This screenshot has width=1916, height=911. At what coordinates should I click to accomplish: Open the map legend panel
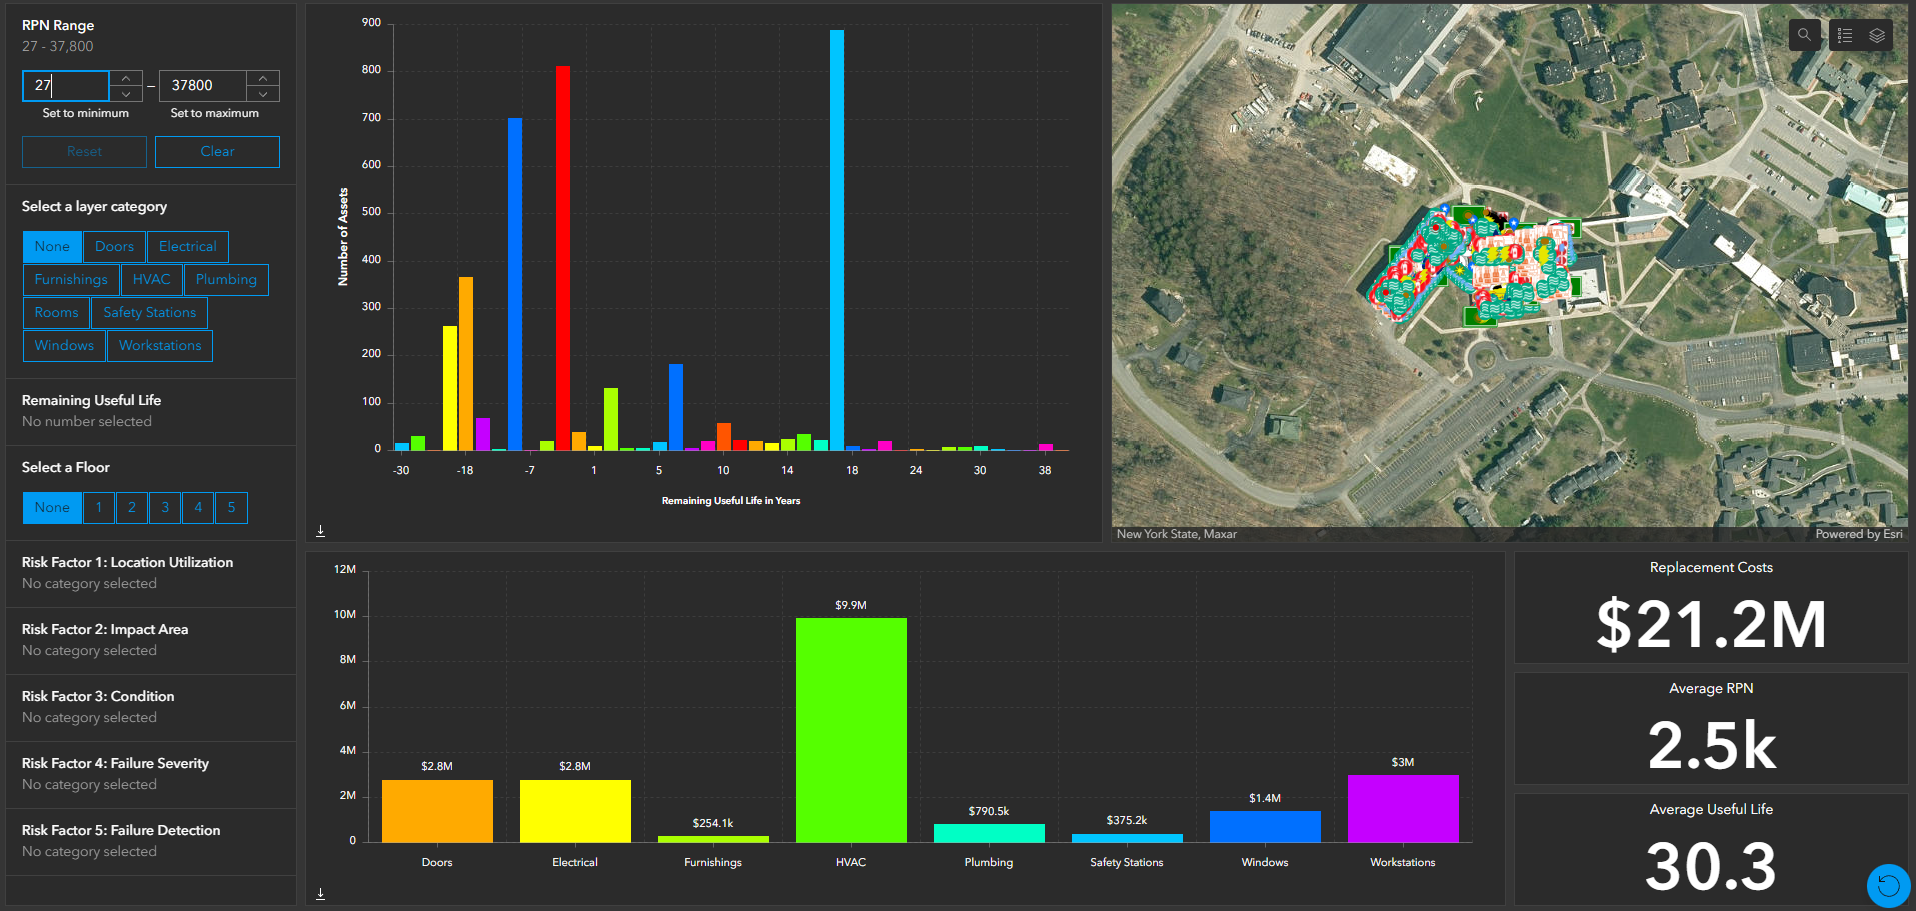point(1843,34)
